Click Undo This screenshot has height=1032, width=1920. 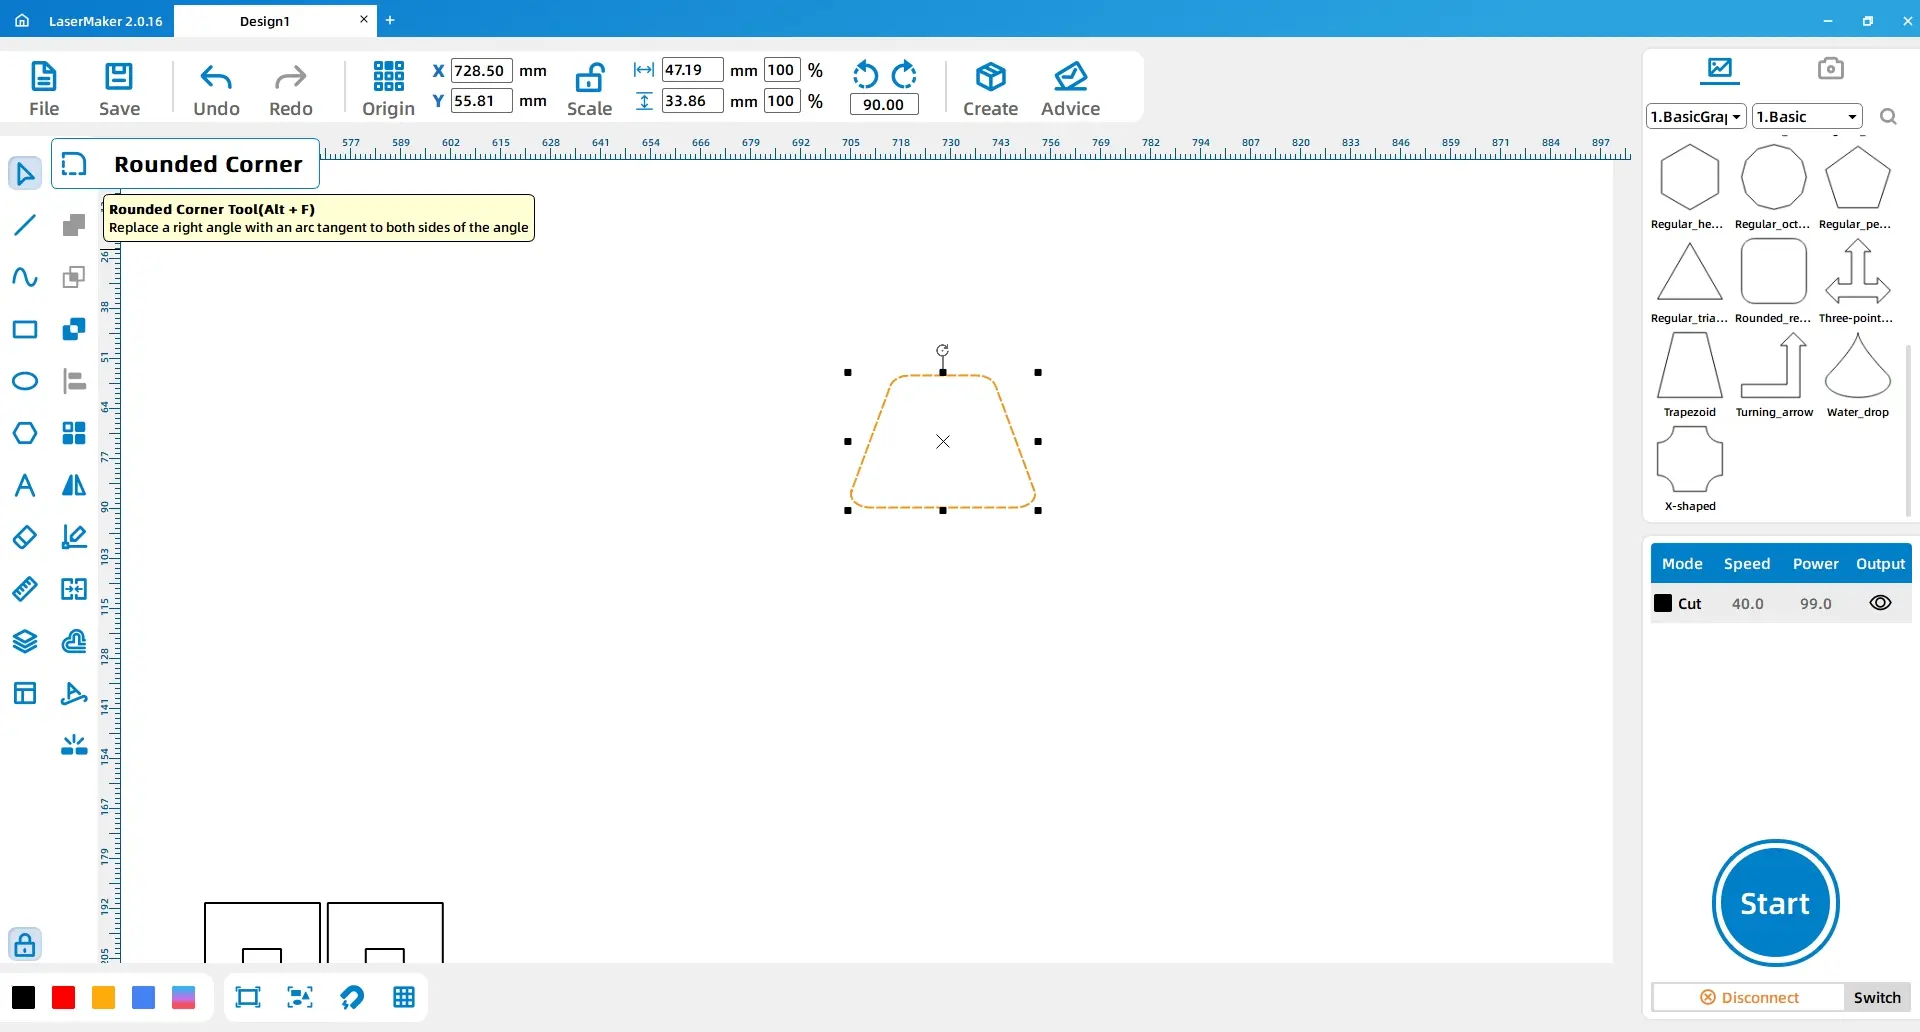point(216,89)
